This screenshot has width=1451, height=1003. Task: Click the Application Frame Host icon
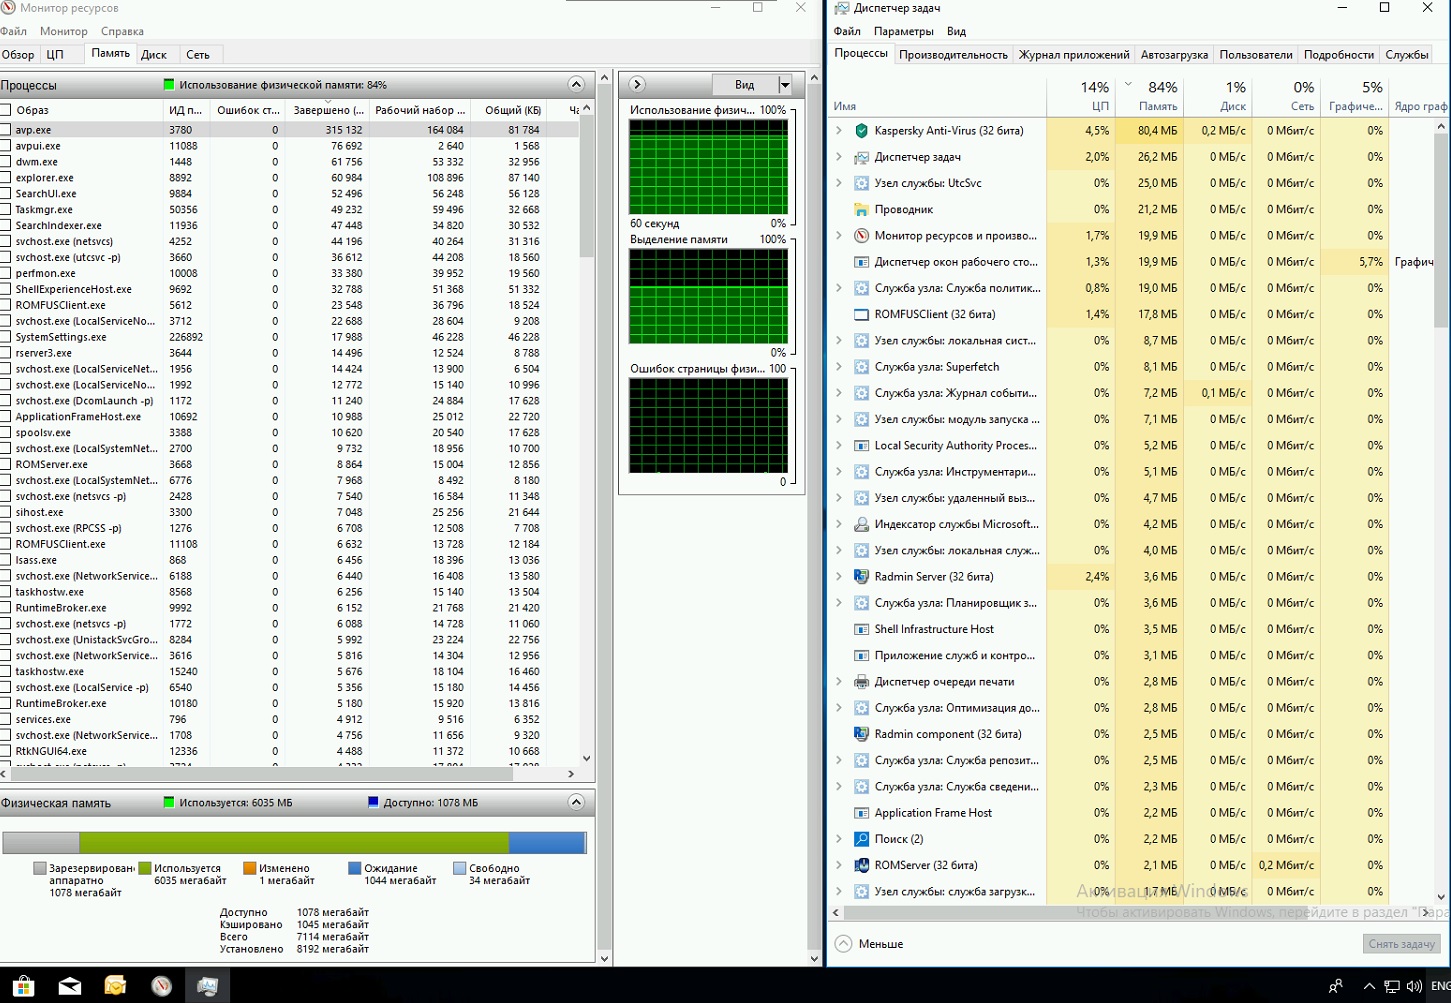click(x=861, y=813)
